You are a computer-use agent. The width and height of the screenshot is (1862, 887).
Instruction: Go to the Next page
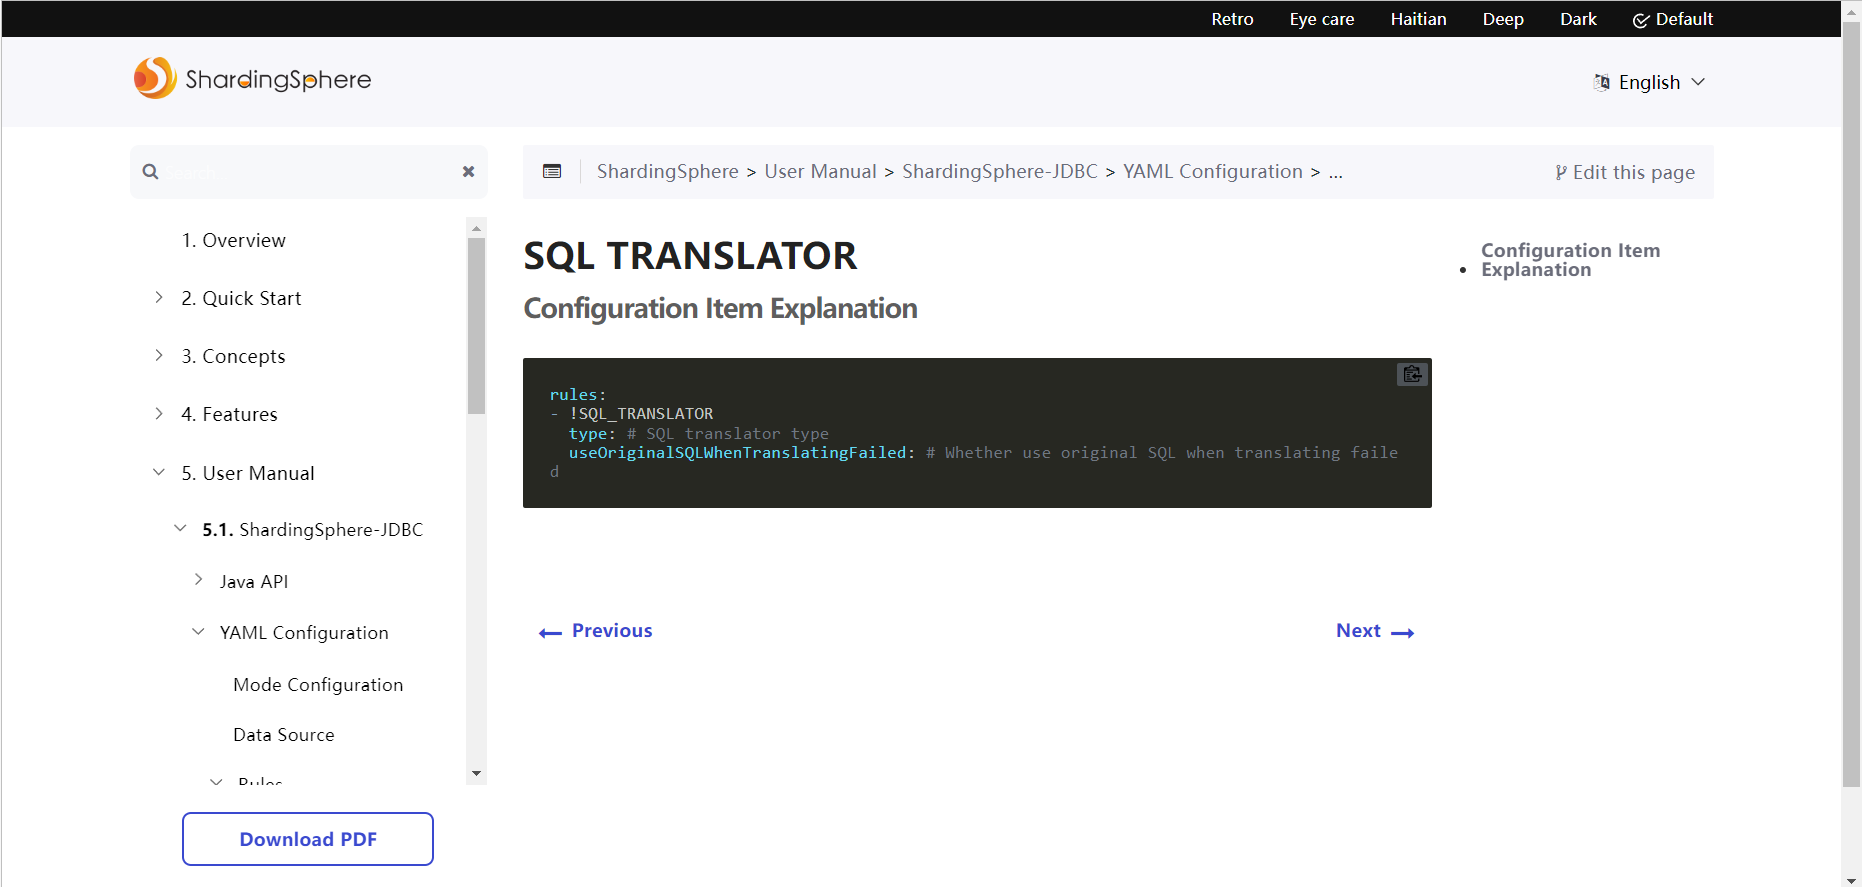[1375, 631]
